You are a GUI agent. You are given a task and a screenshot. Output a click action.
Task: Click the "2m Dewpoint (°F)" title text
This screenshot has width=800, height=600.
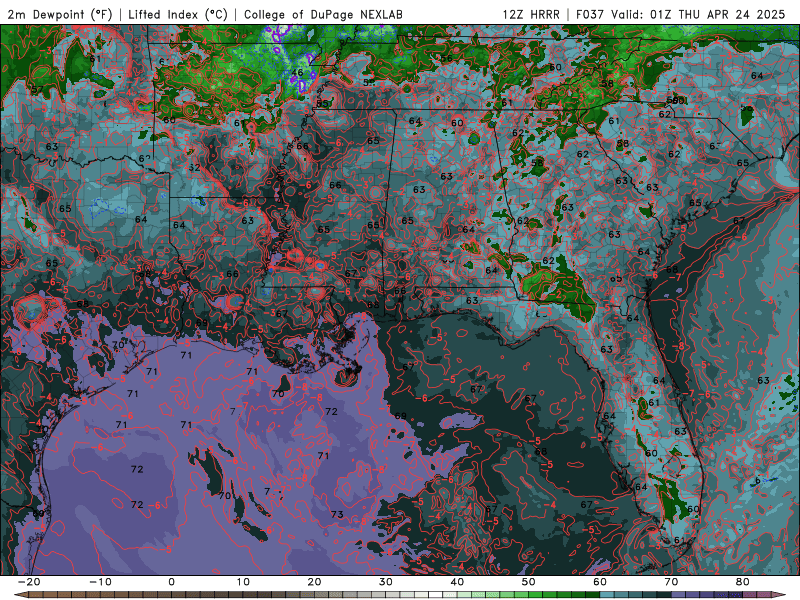[60, 14]
